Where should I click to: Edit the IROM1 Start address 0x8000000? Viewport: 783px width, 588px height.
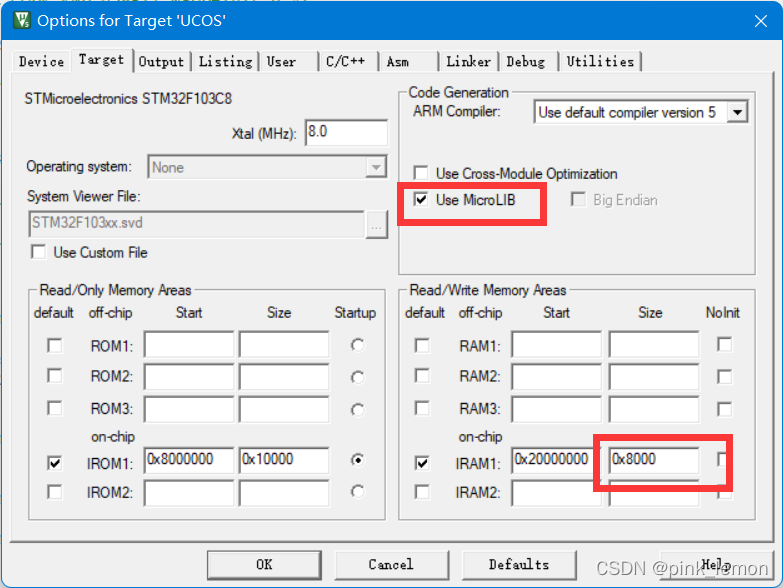click(x=189, y=460)
